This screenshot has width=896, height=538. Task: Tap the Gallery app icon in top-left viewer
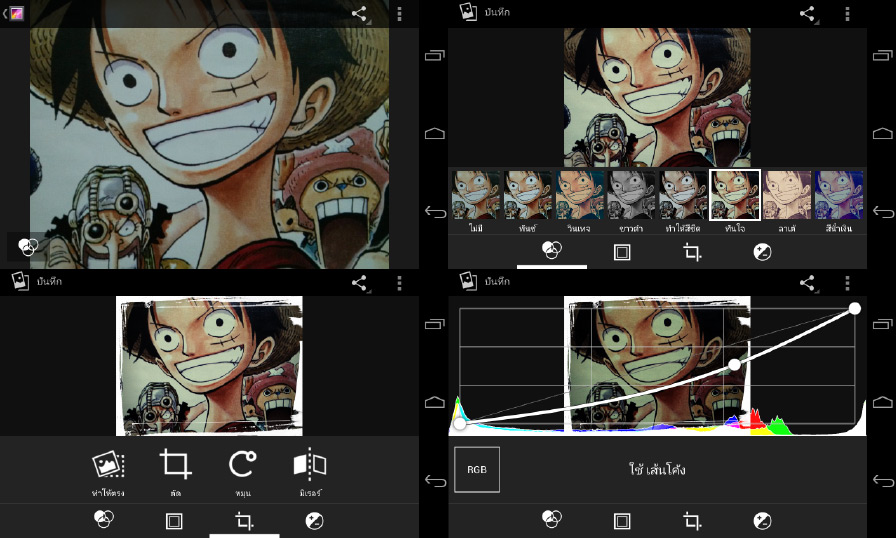16,13
